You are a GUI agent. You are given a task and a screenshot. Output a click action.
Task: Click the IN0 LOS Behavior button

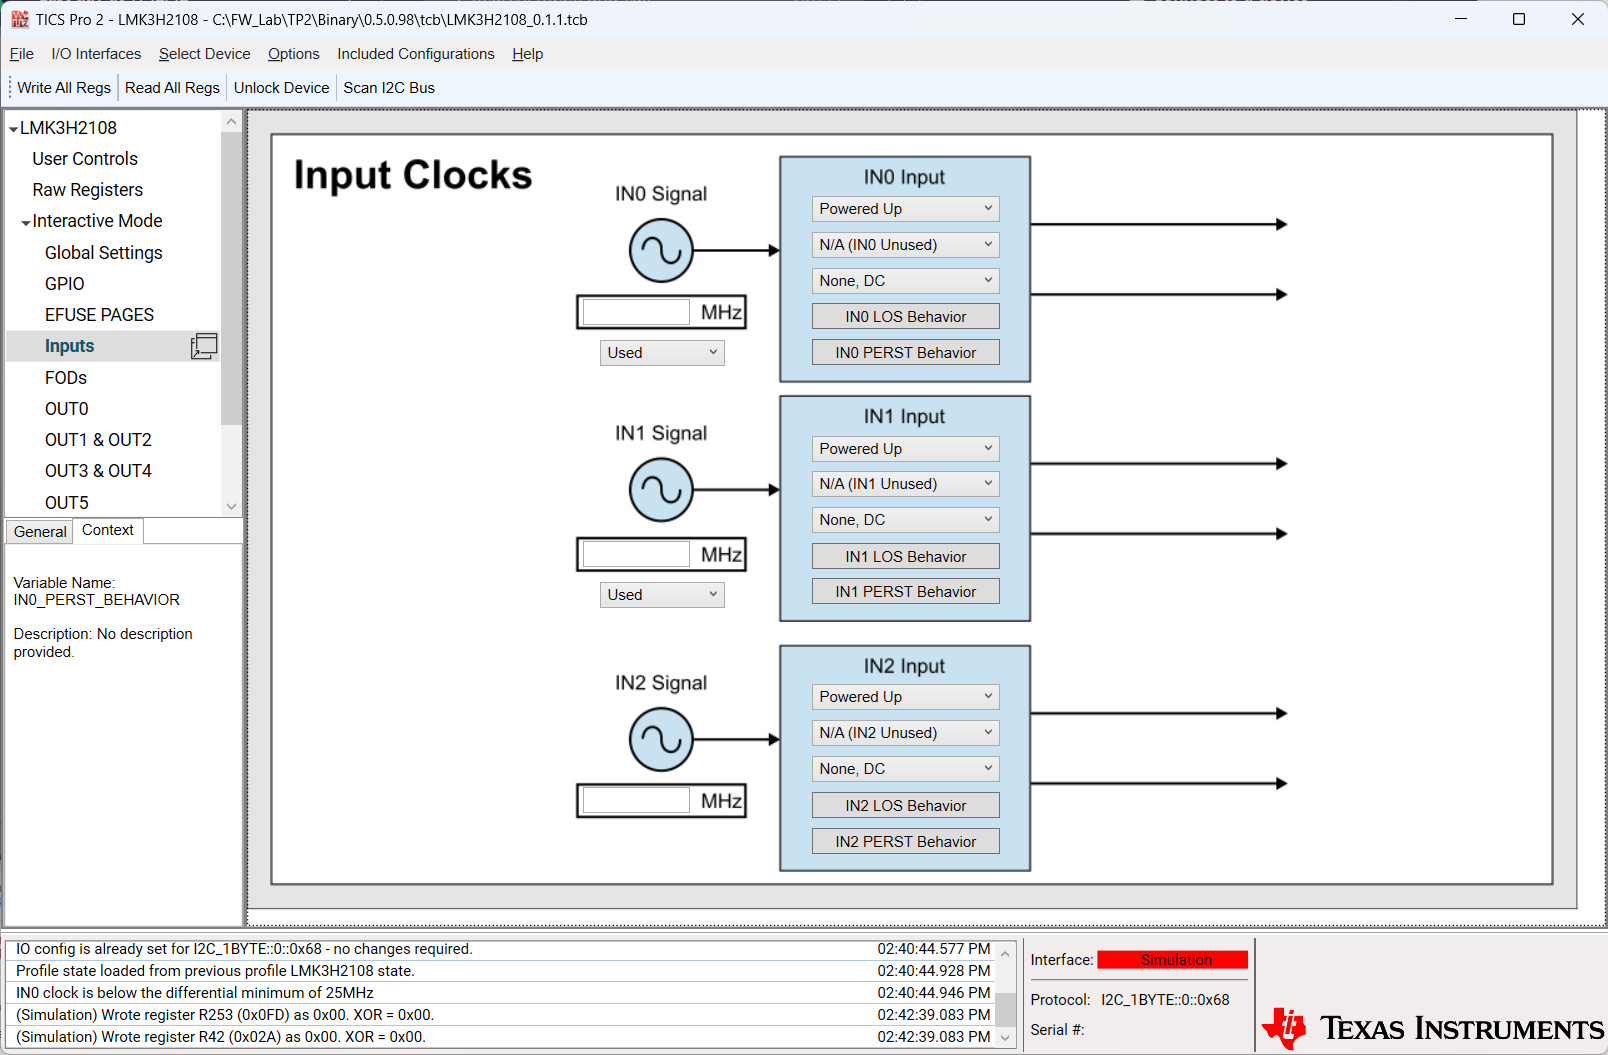[x=904, y=316]
